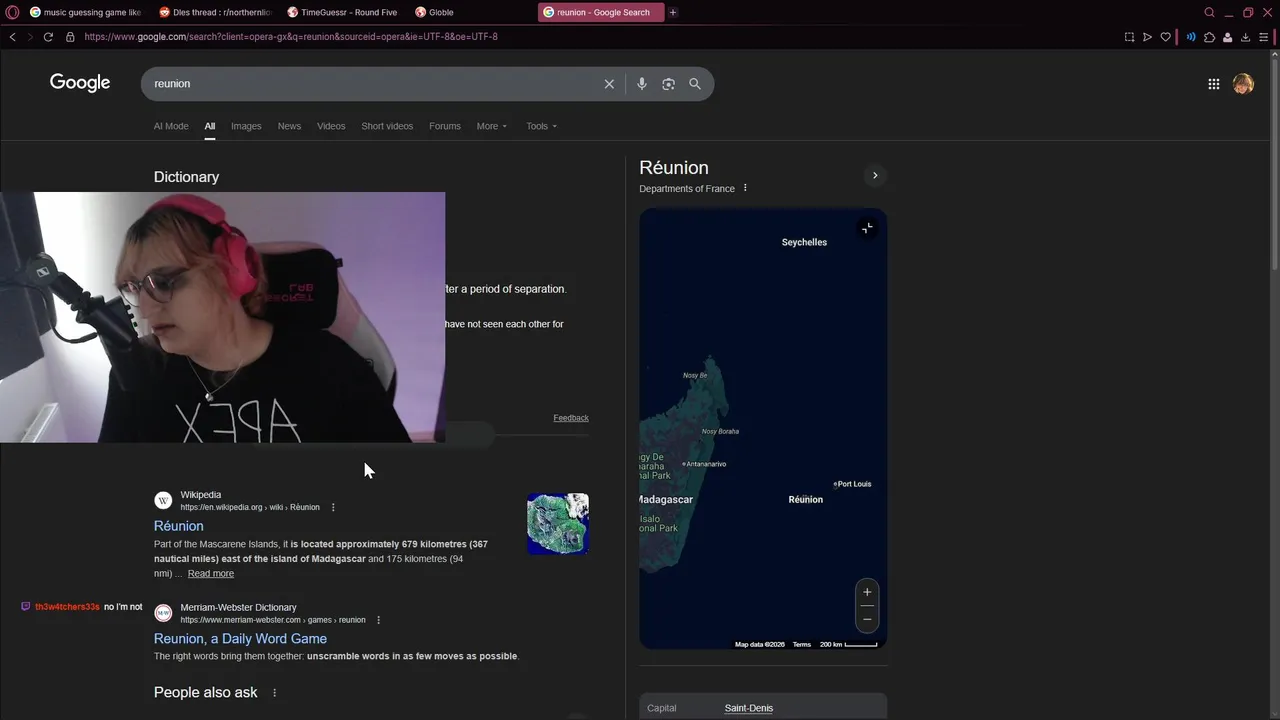Open the blue sound waves toolbar icon

[x=1191, y=37]
